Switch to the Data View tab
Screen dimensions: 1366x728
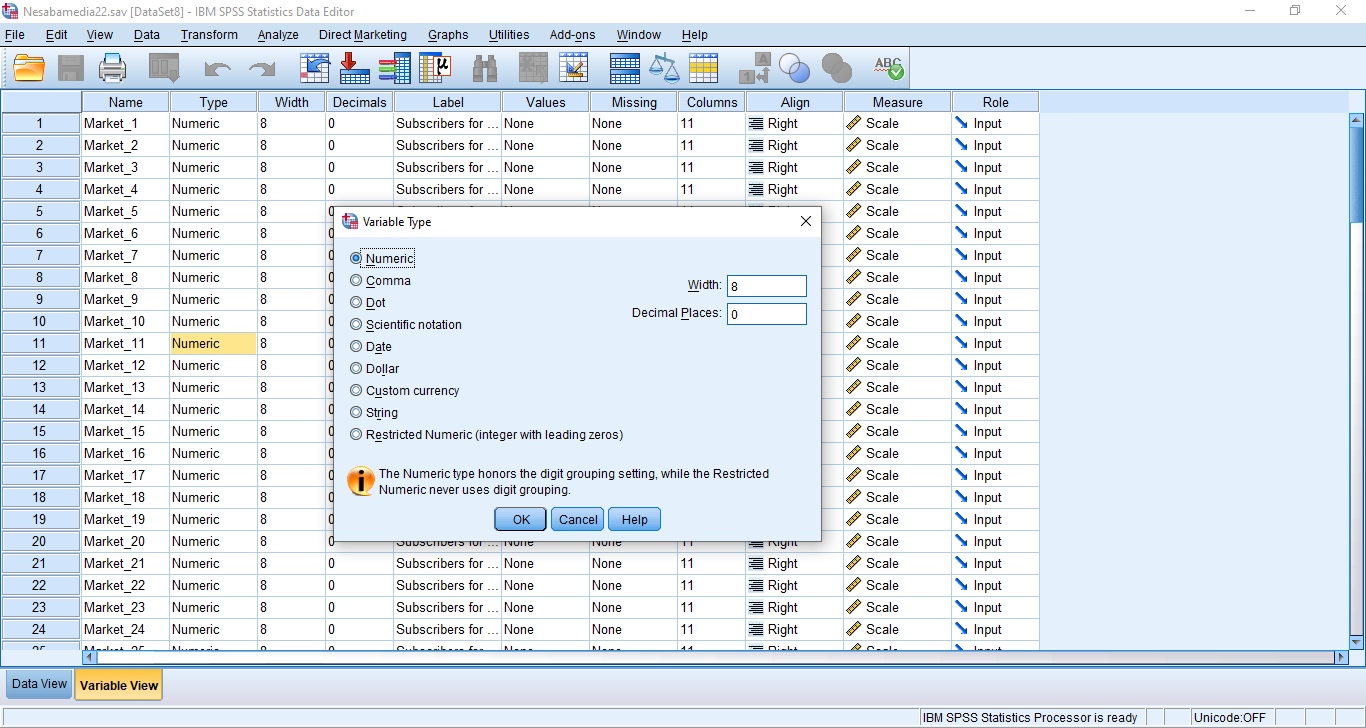click(x=39, y=685)
